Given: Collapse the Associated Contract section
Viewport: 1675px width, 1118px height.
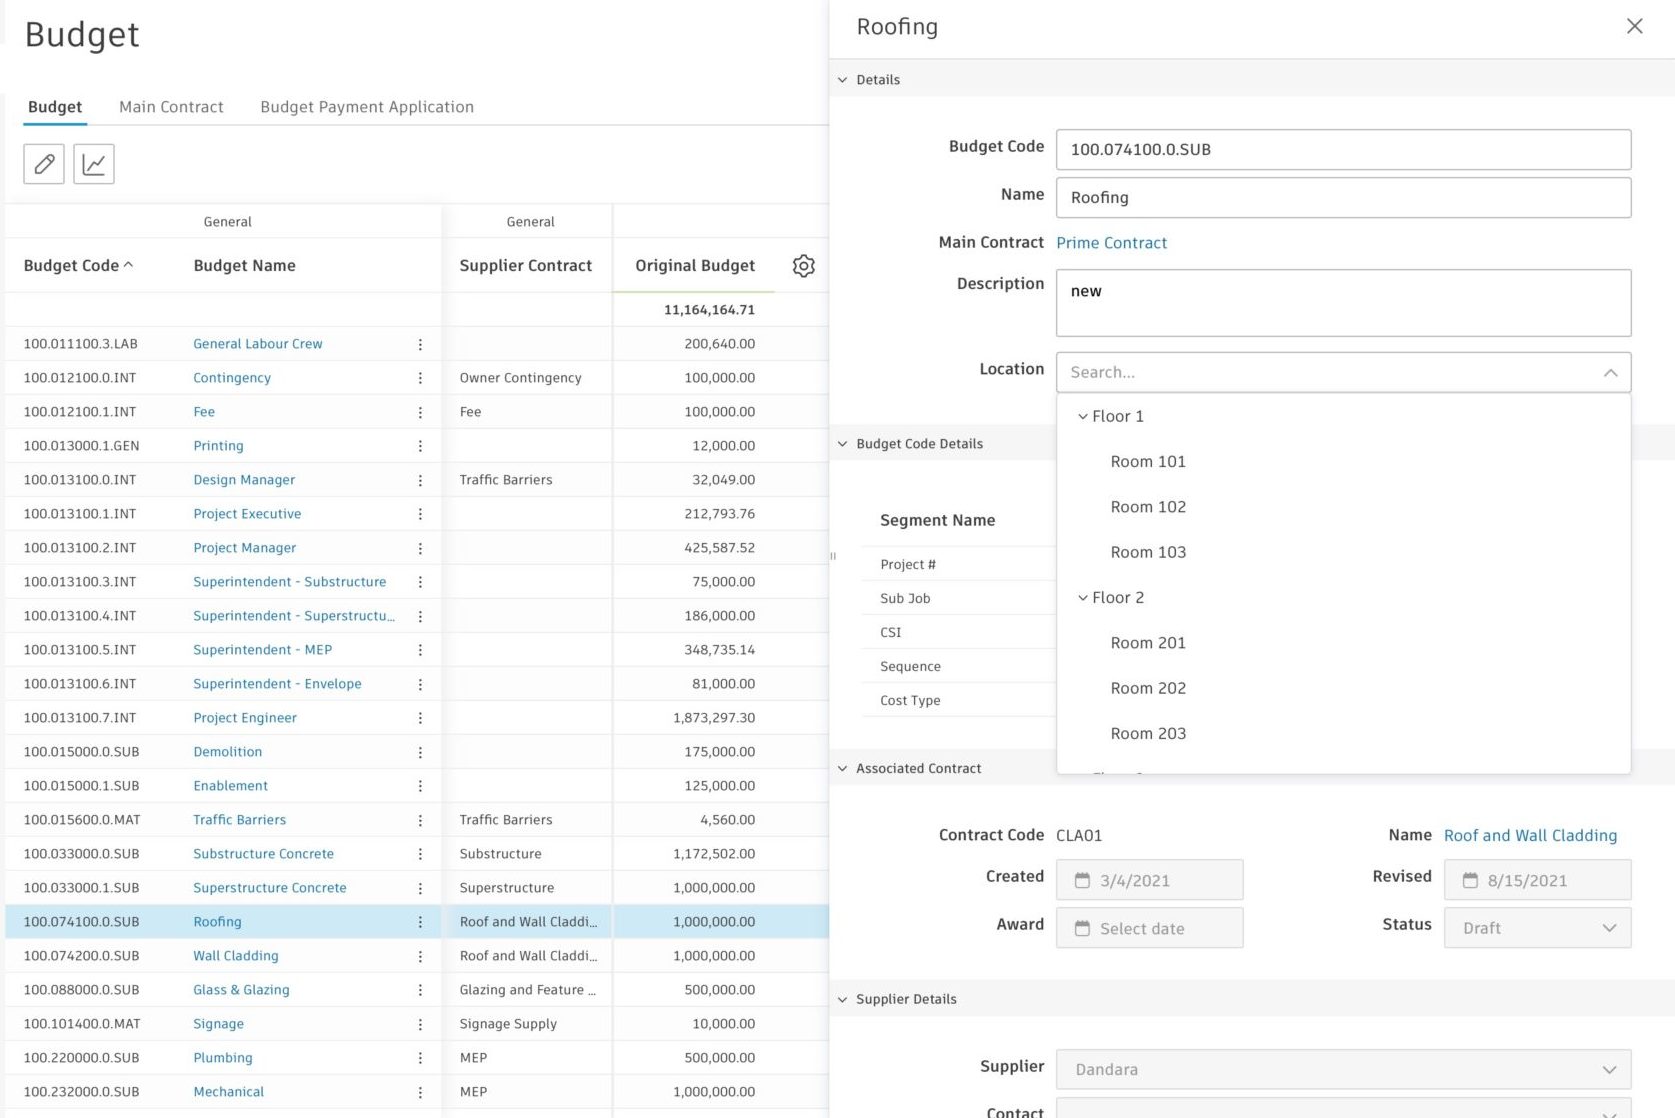Looking at the screenshot, I should [843, 768].
